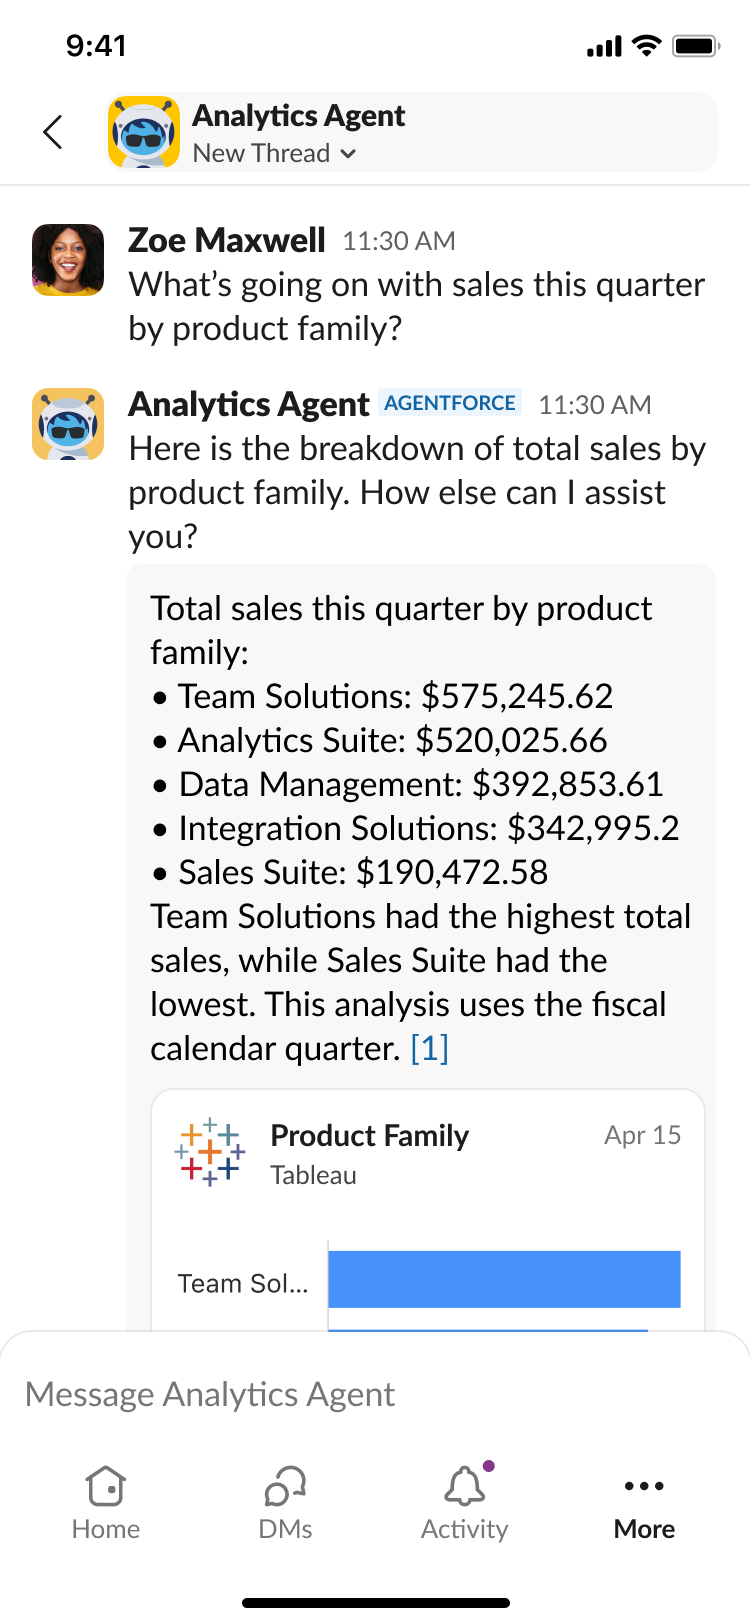Tap the Analytics Agent header title
Screen dimensions: 750x1624
(298, 116)
